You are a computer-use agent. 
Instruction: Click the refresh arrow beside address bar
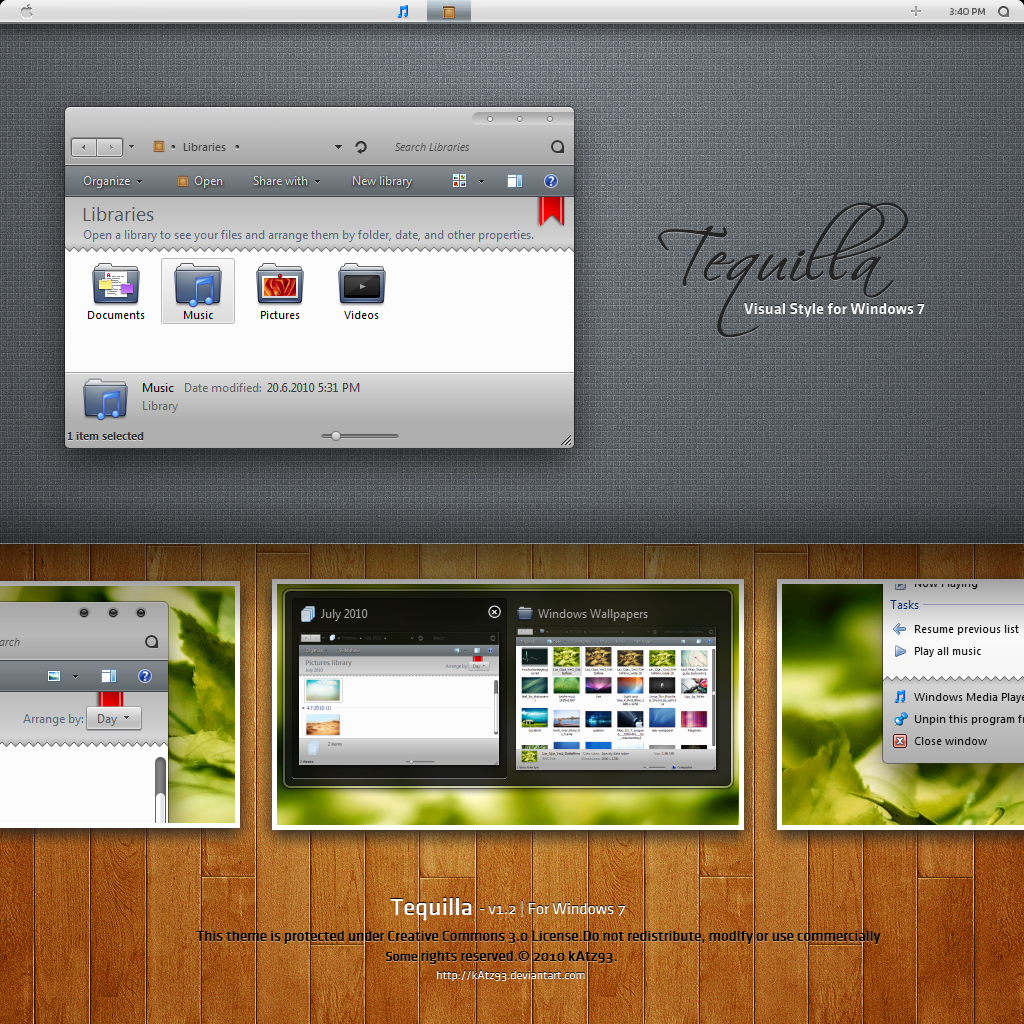(x=360, y=147)
